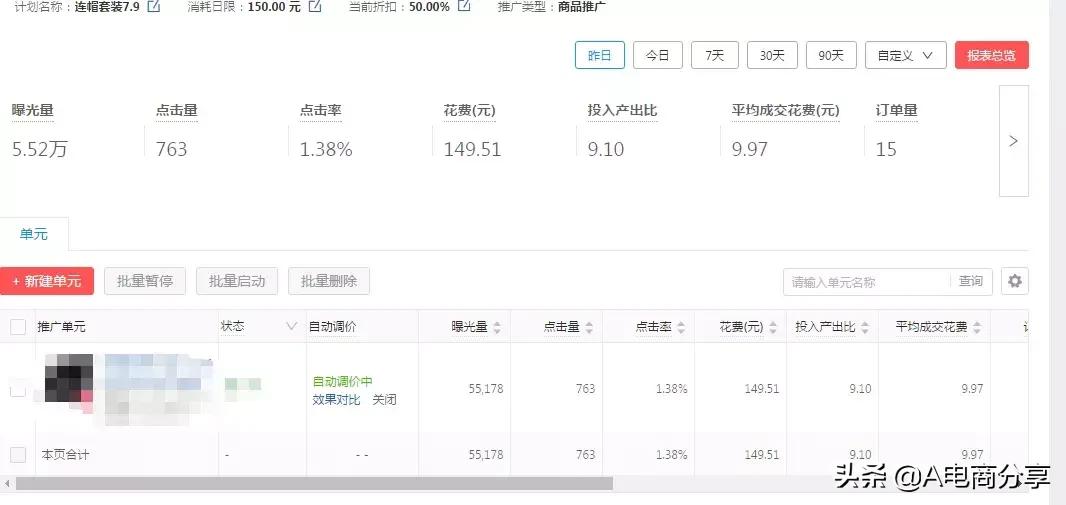Sort by 平均成交花费 column arrows

tap(977, 328)
